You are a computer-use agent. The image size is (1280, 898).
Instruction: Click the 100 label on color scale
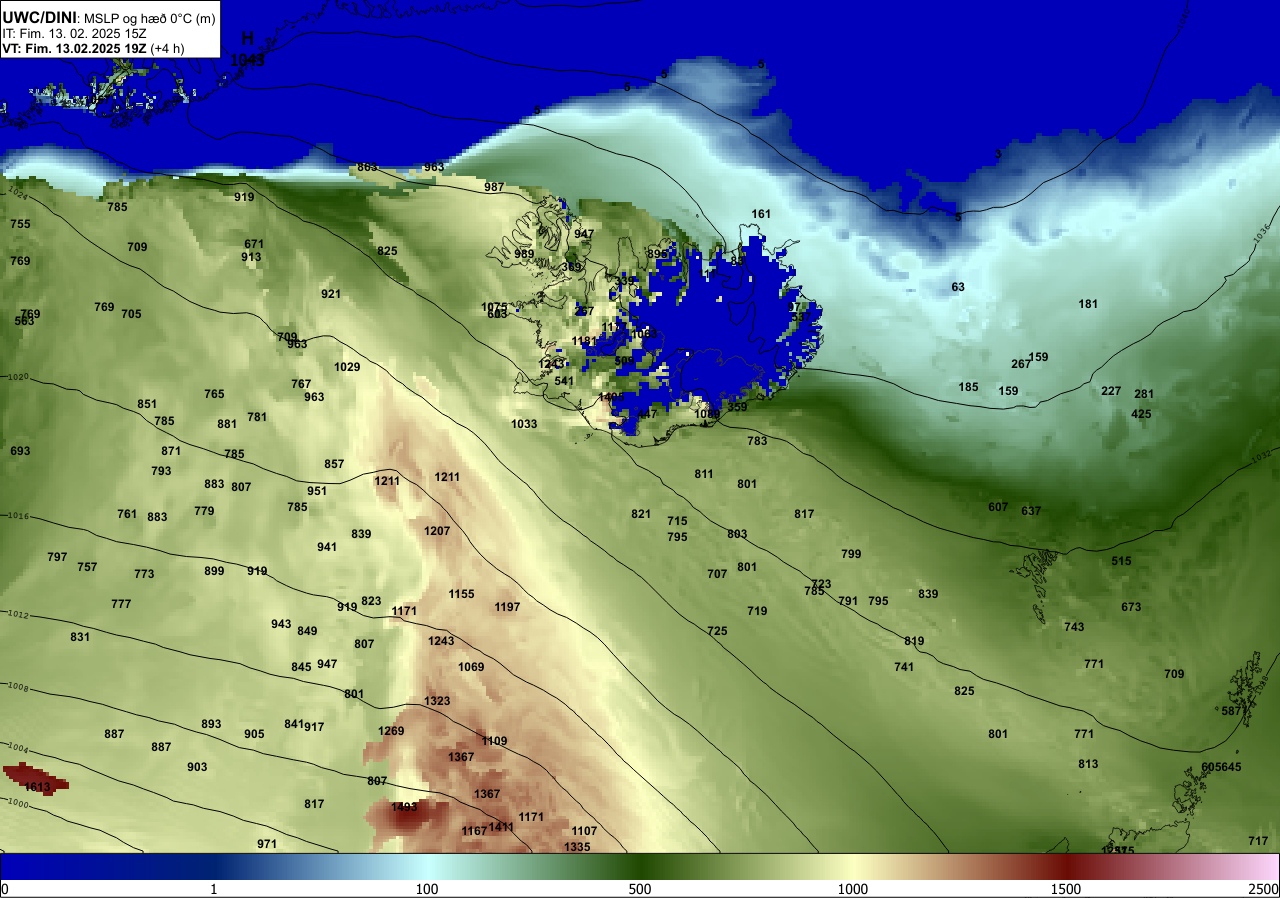pyautogui.click(x=427, y=890)
